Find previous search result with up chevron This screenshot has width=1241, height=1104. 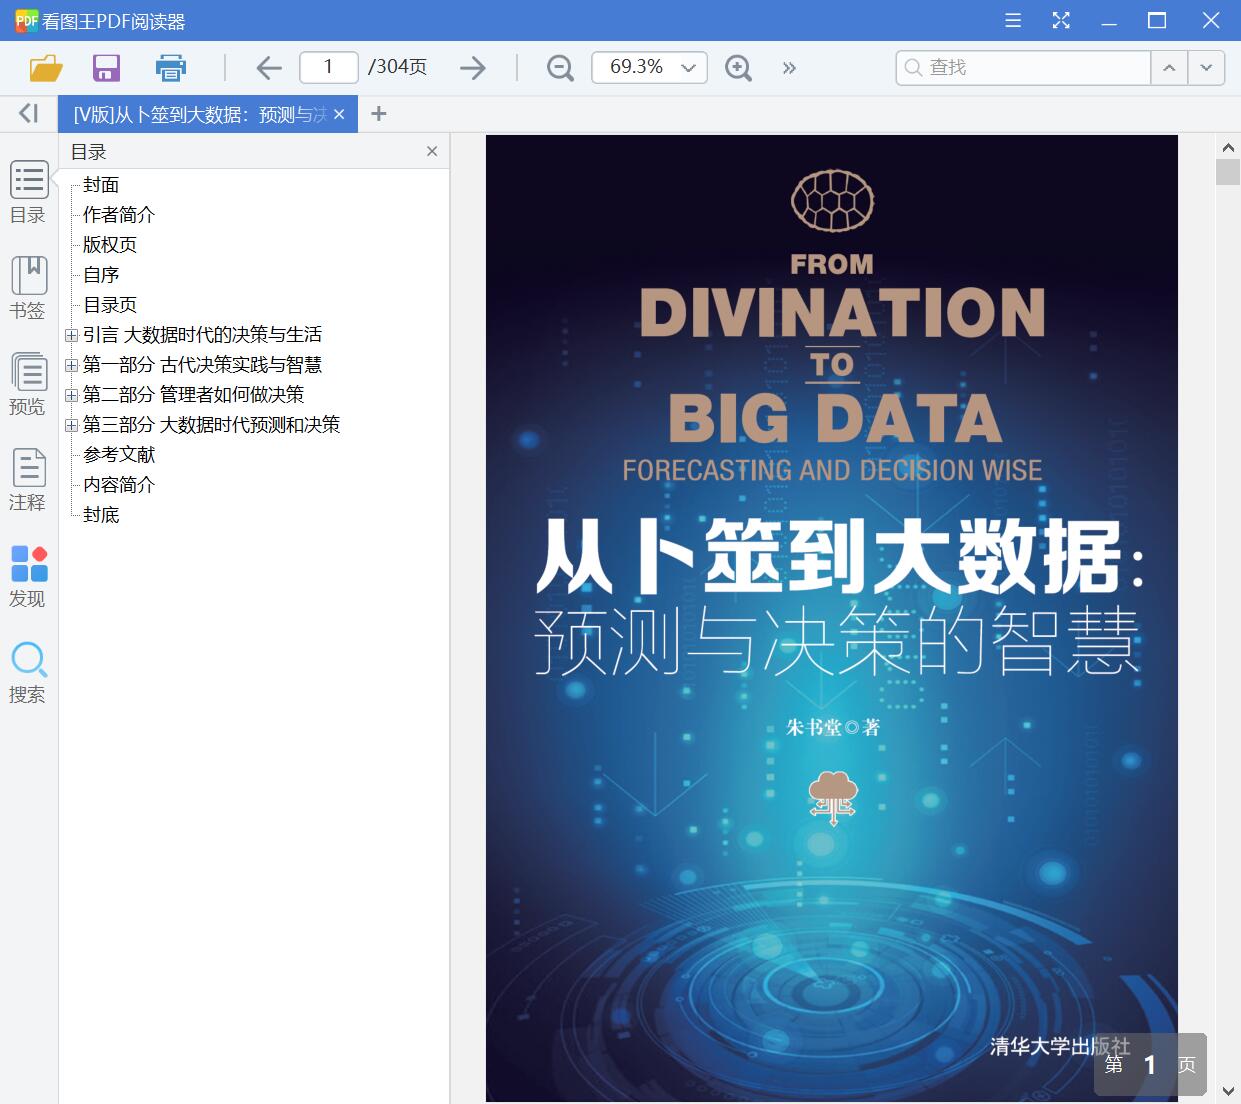click(1168, 68)
